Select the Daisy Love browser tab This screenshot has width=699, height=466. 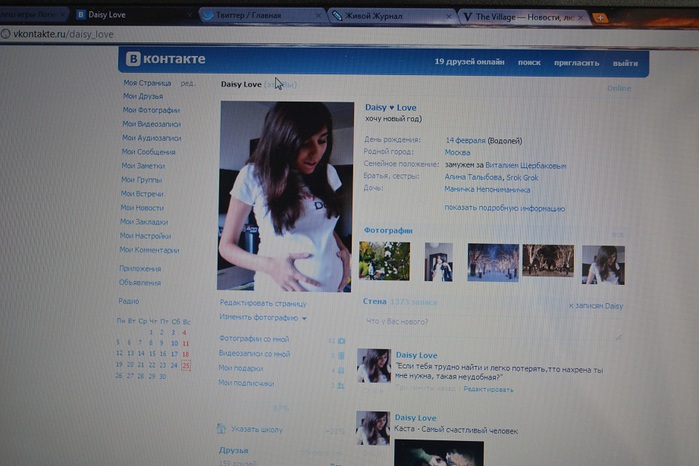[x=134, y=15]
